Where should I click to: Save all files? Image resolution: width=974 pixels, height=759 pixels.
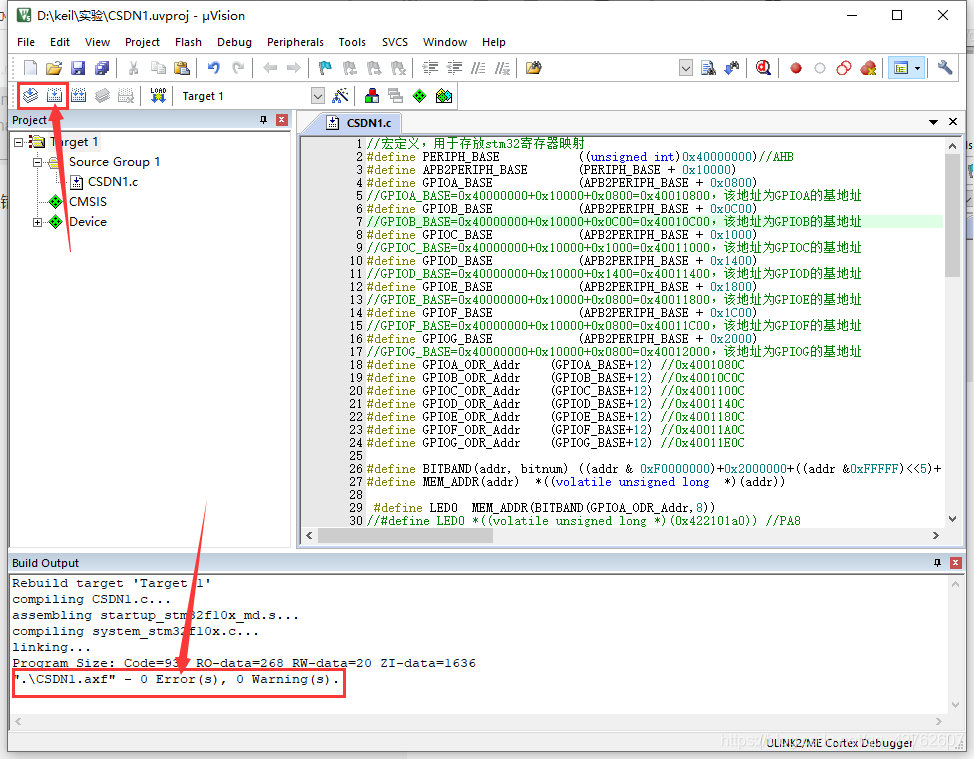102,68
